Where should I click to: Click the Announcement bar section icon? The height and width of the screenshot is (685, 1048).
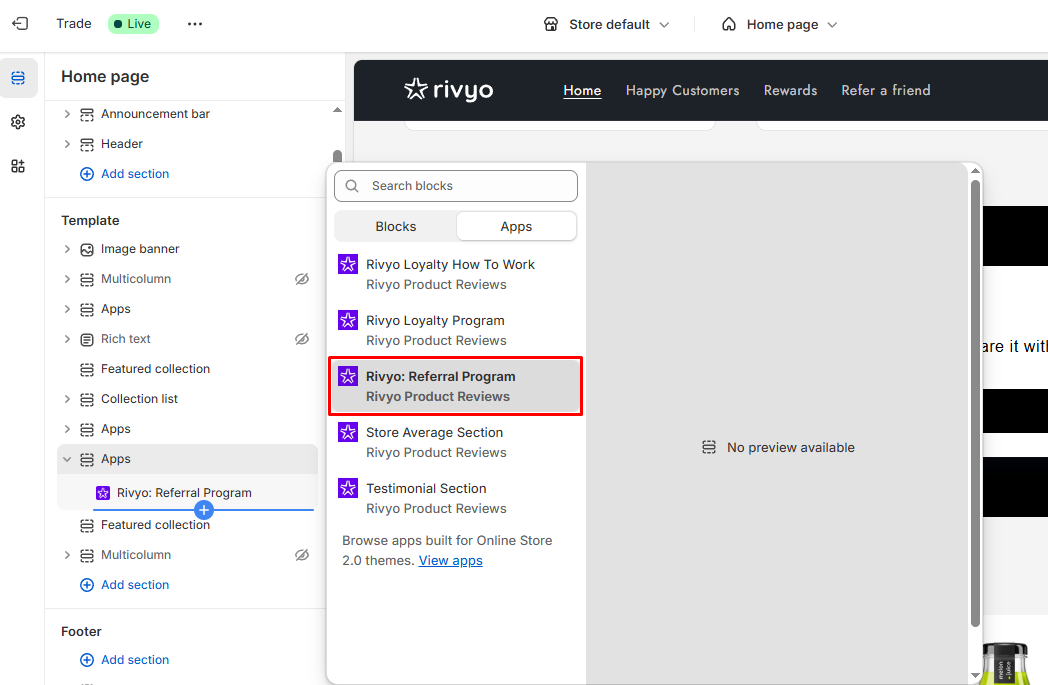87,114
